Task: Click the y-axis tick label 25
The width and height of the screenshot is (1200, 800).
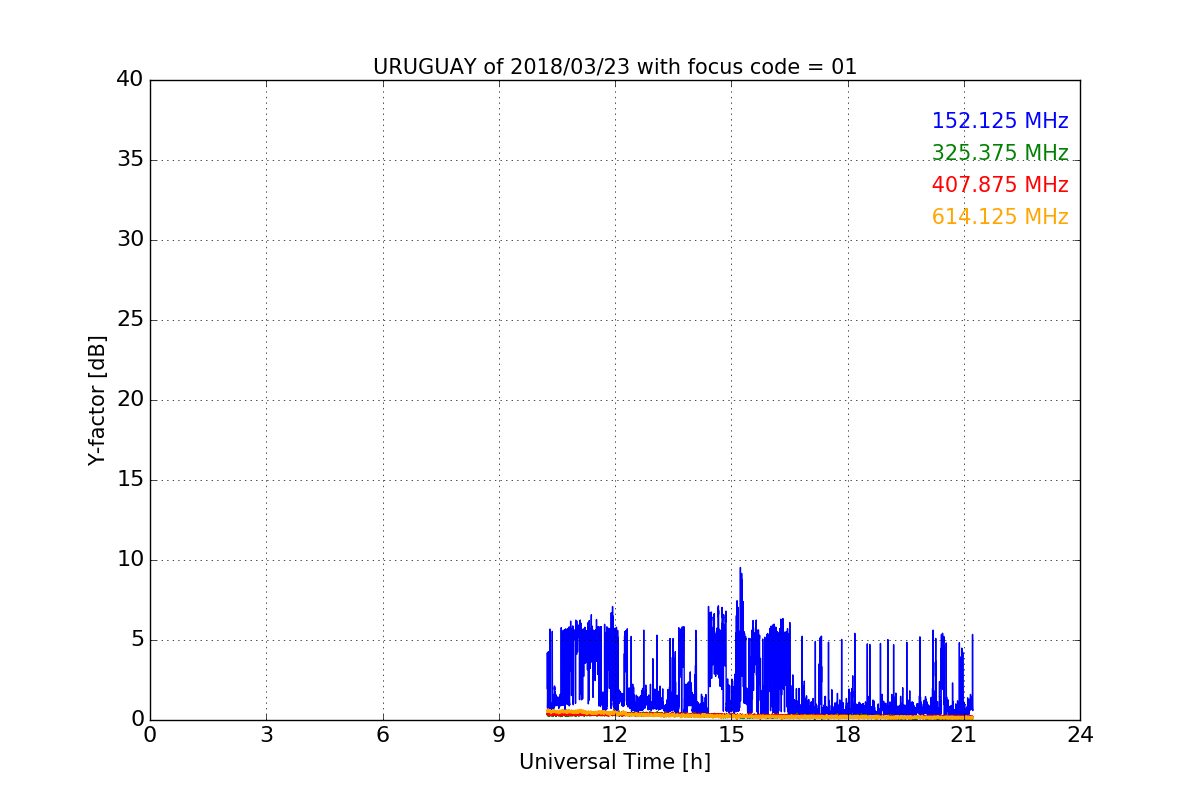Action: tap(130, 320)
